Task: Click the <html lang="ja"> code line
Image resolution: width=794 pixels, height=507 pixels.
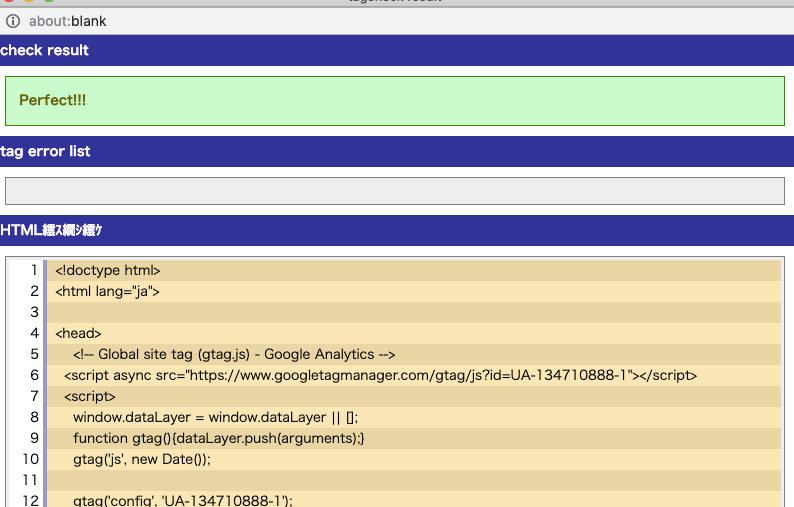Action: (108, 291)
